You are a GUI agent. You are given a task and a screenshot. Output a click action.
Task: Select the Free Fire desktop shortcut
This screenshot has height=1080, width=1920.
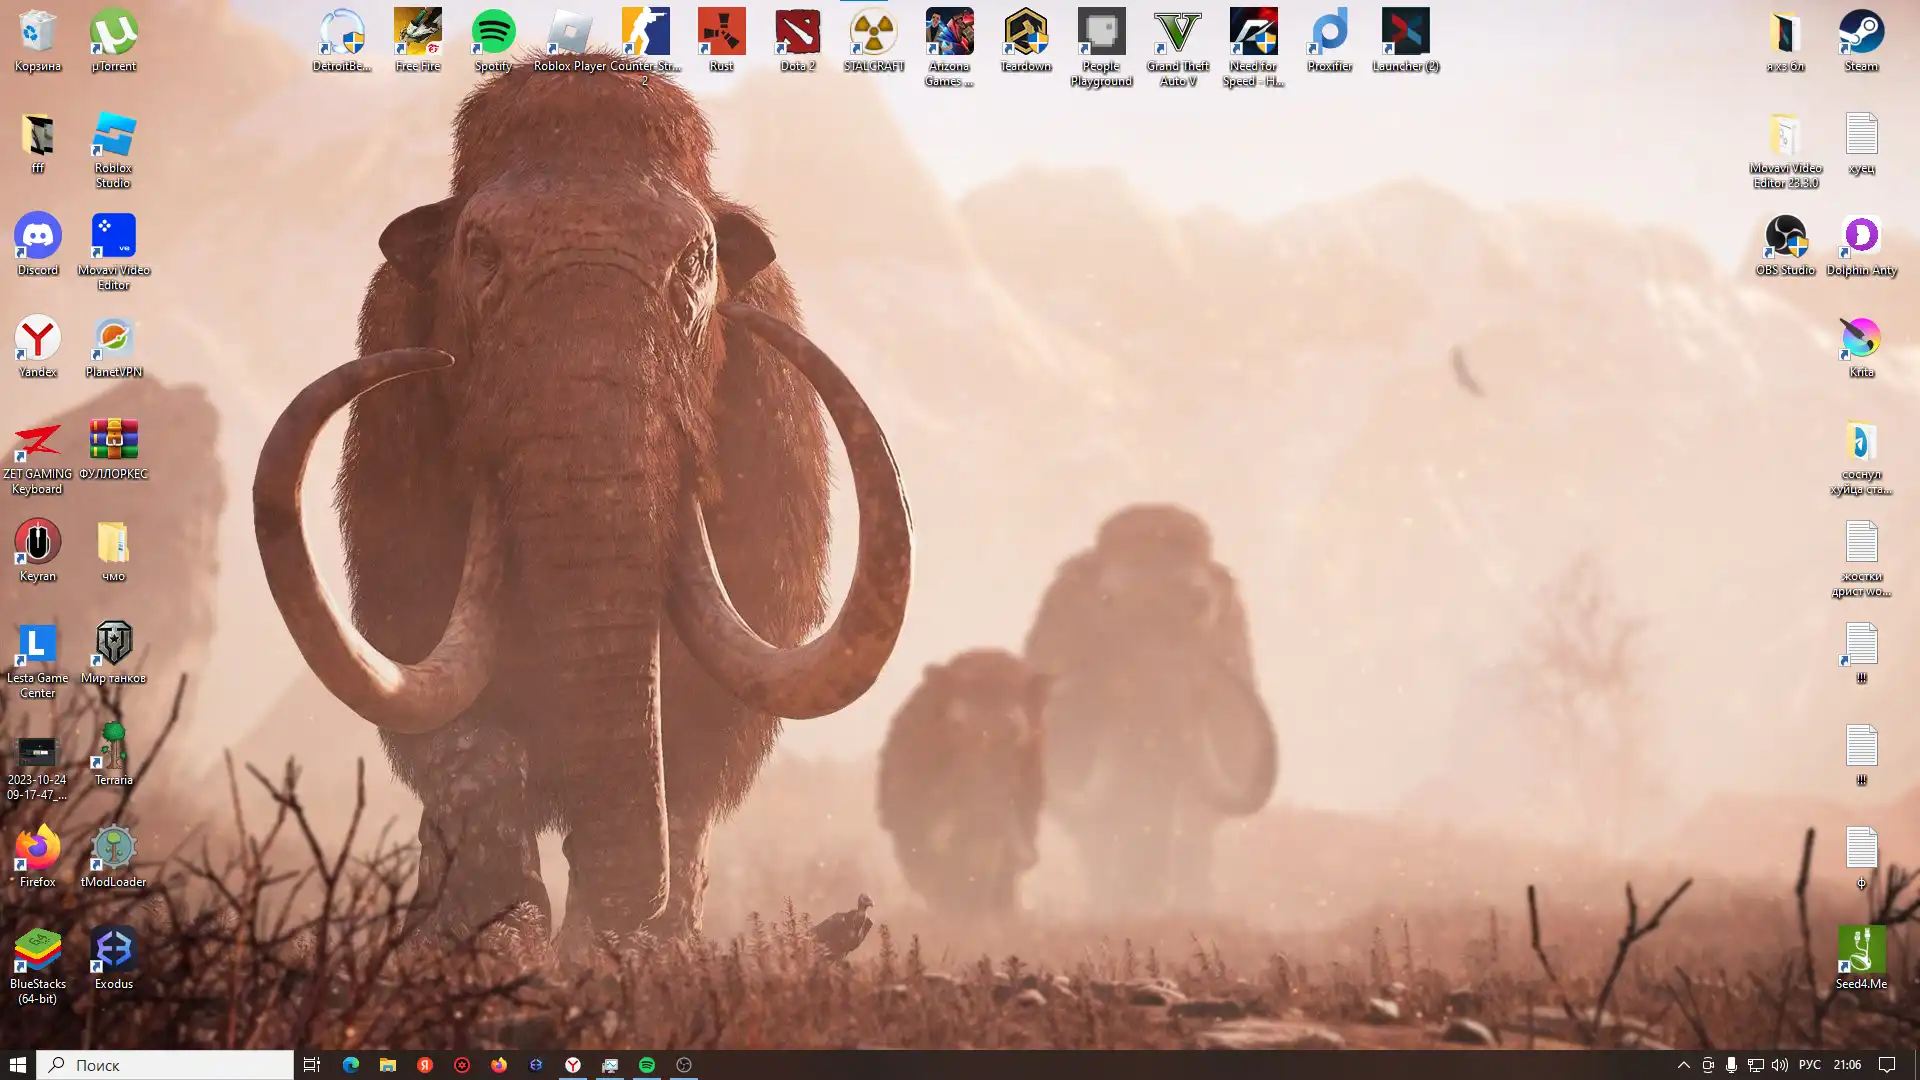point(417,41)
